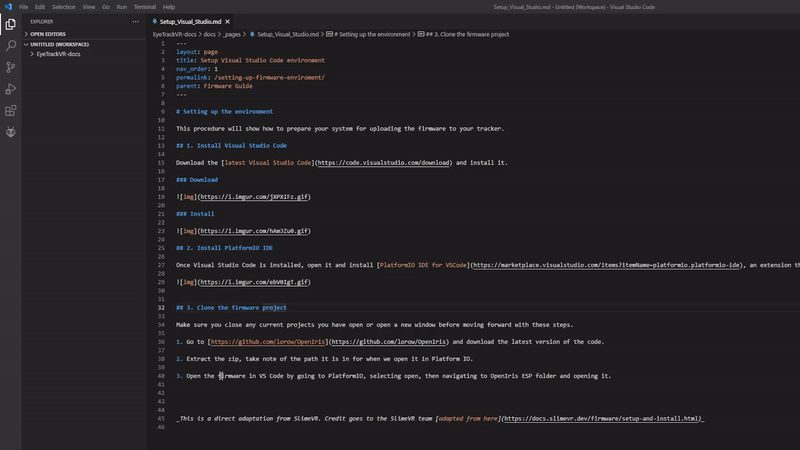
Task: Click the markdown file icon in tab
Action: coord(155,21)
